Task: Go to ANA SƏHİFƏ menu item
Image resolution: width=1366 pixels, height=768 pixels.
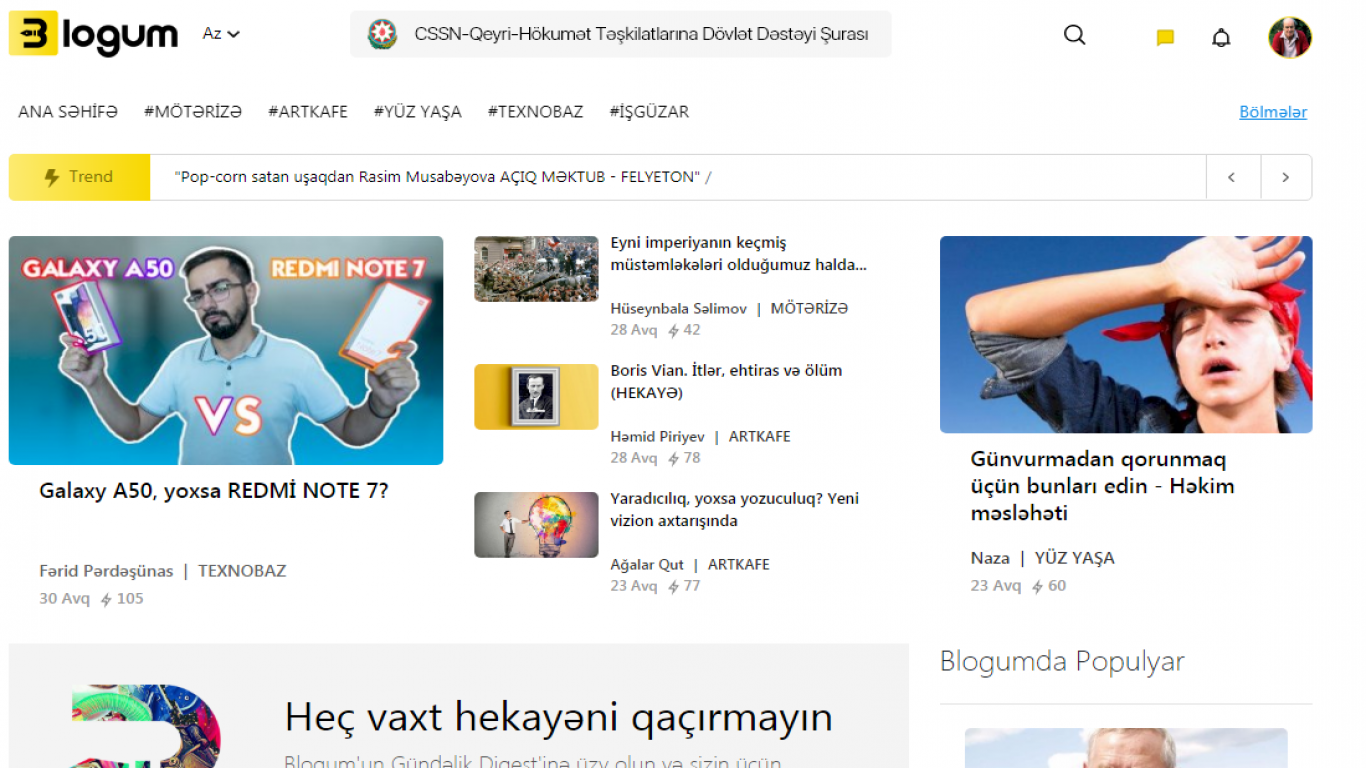Action: point(68,112)
